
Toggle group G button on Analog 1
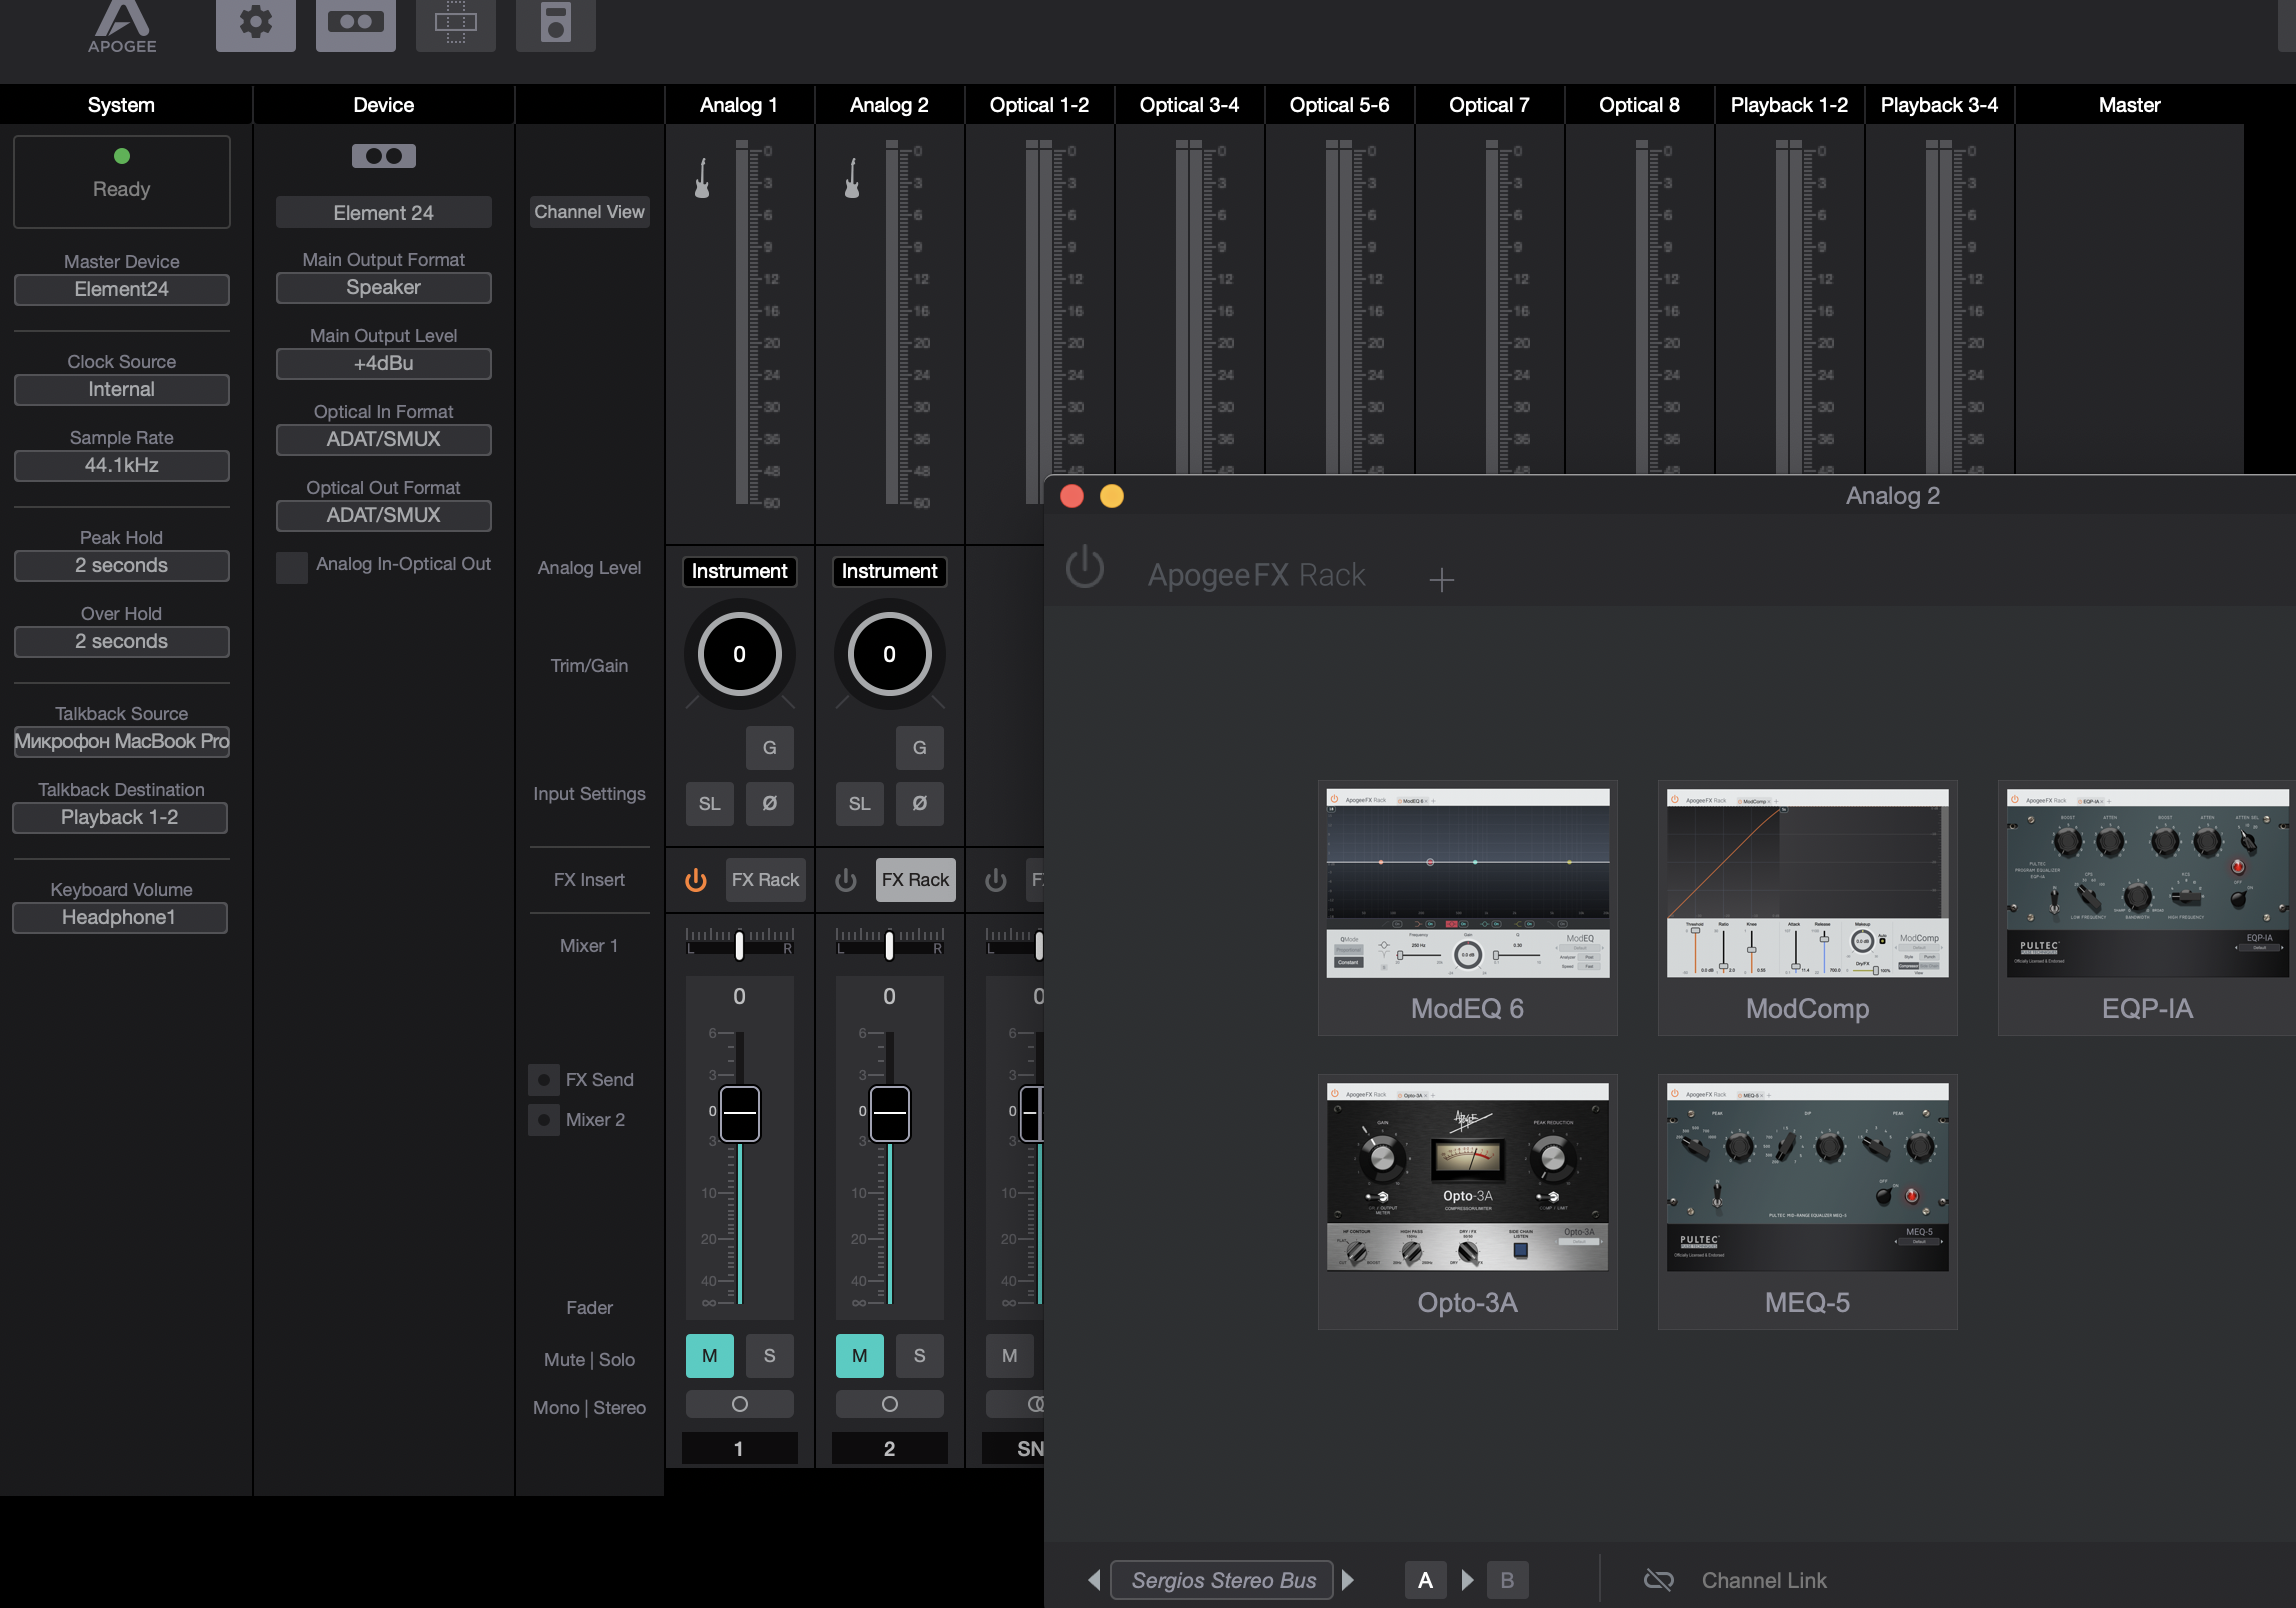click(x=770, y=748)
